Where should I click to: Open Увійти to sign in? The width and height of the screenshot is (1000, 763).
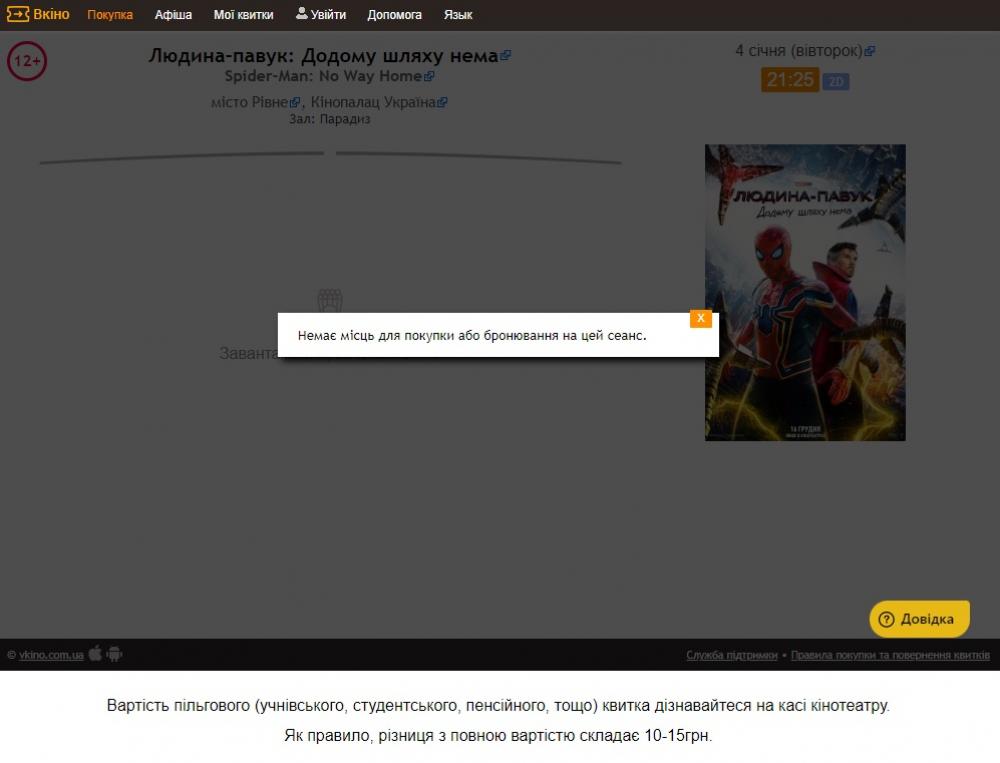coord(321,15)
